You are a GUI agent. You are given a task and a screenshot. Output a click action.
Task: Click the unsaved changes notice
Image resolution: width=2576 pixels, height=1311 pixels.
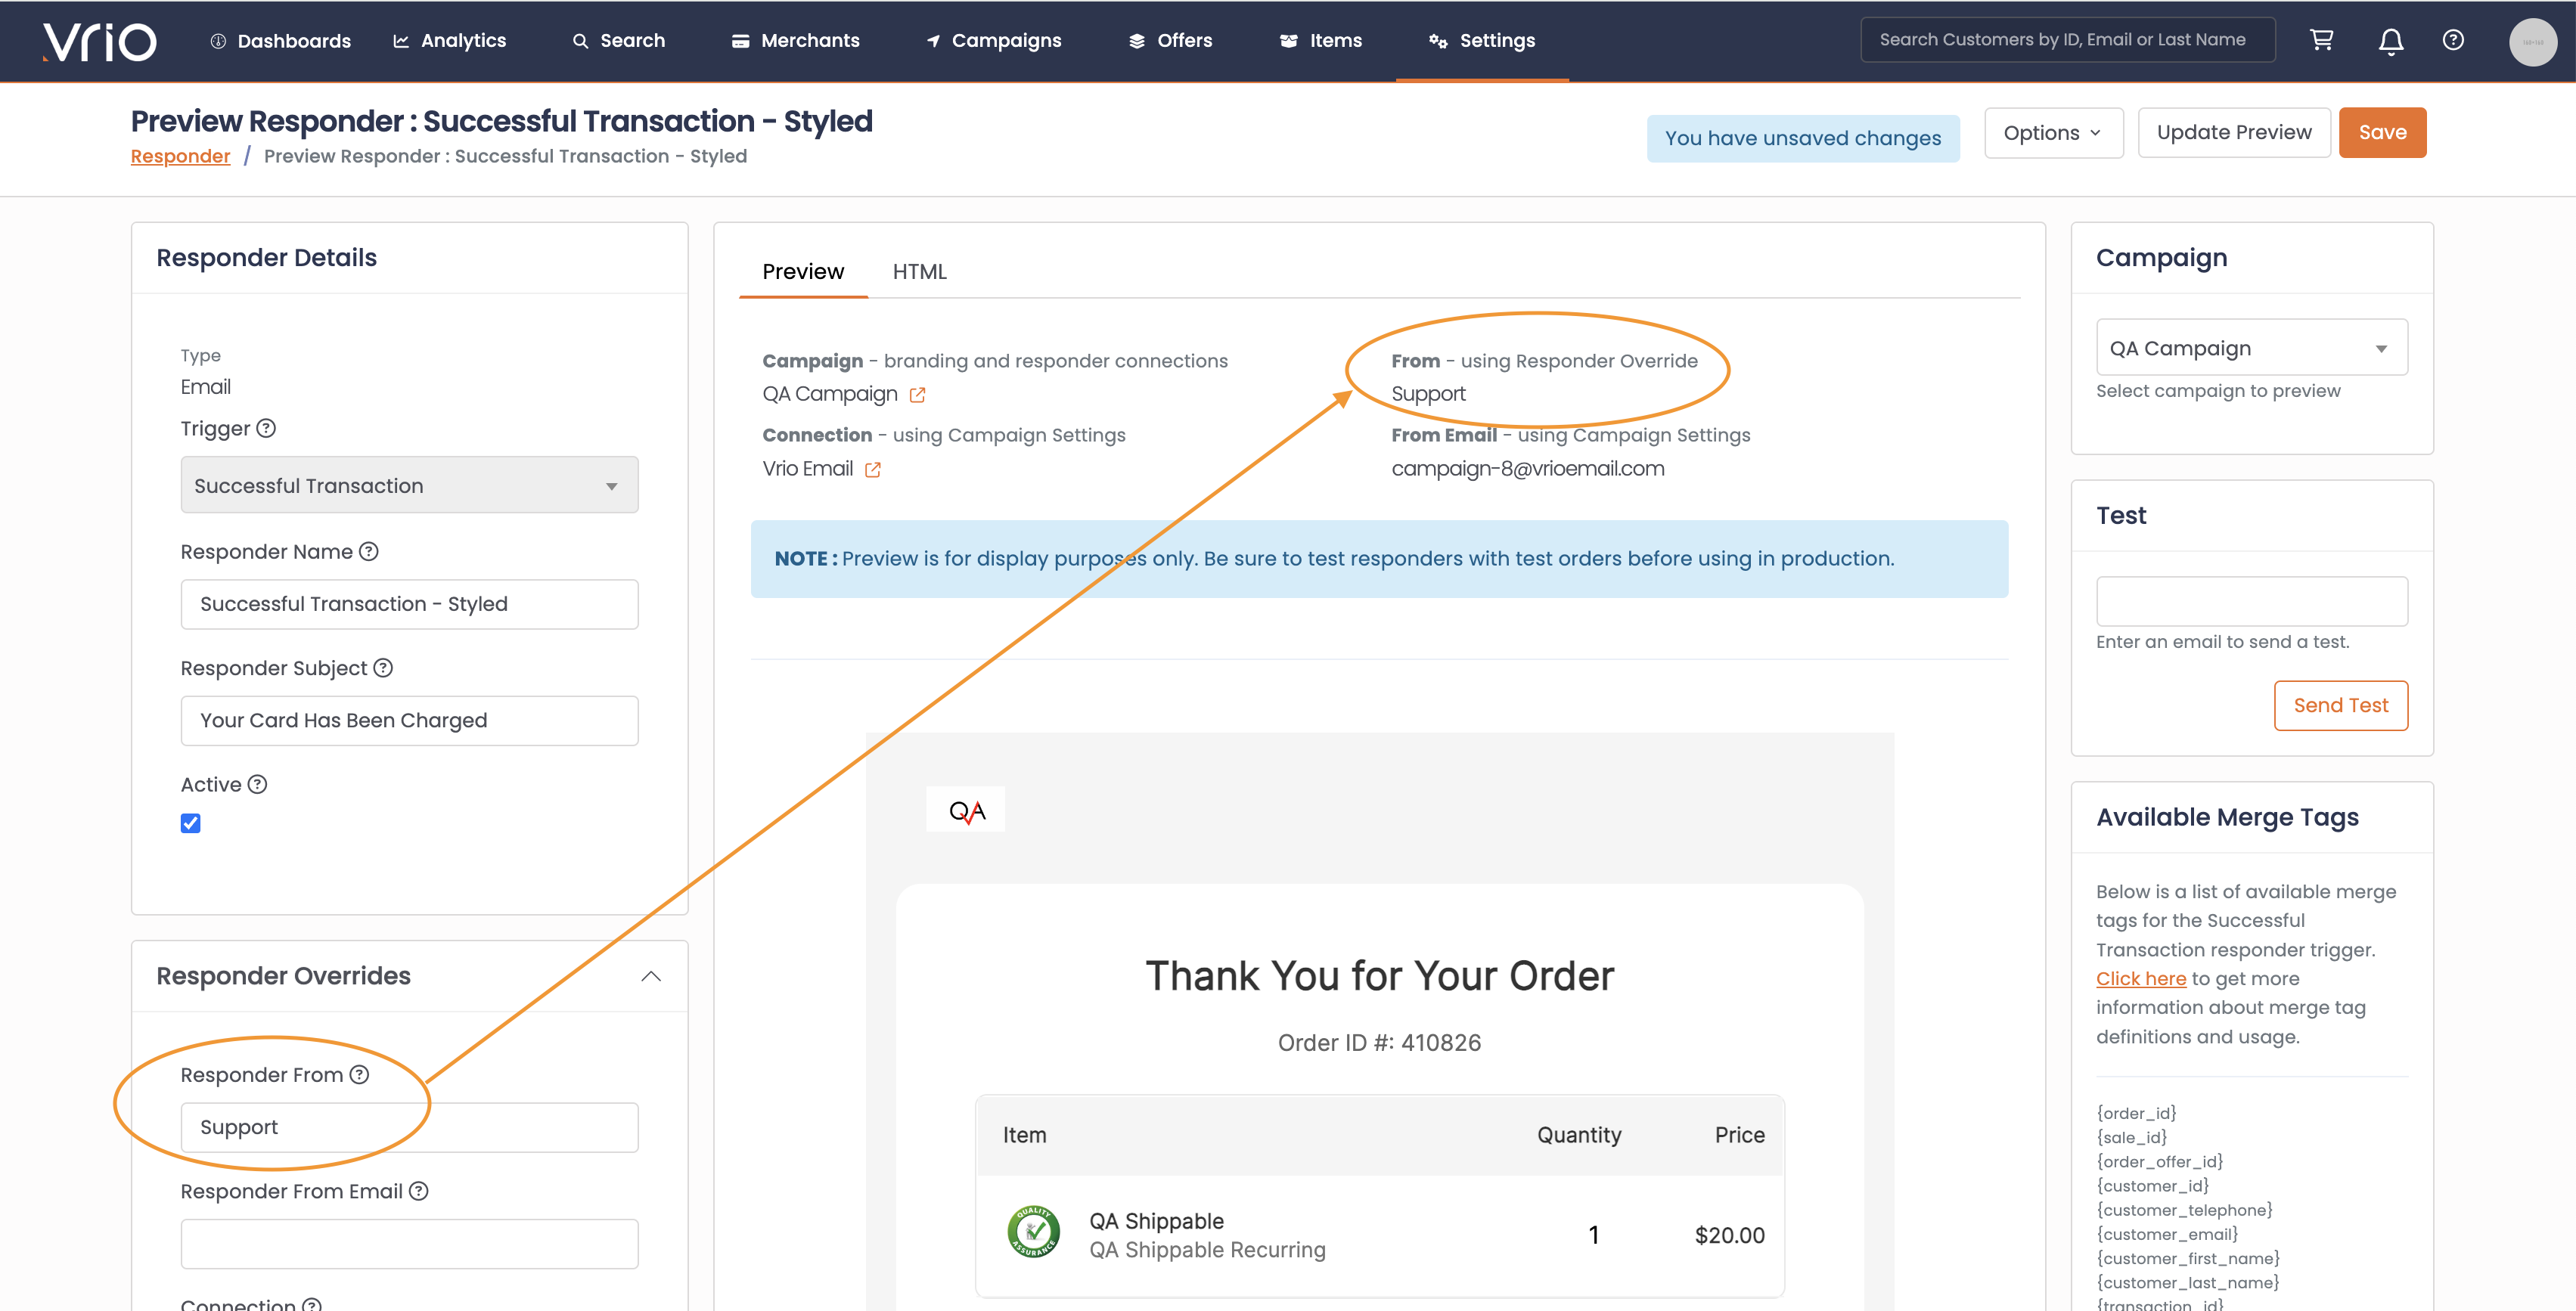pyautogui.click(x=1802, y=138)
